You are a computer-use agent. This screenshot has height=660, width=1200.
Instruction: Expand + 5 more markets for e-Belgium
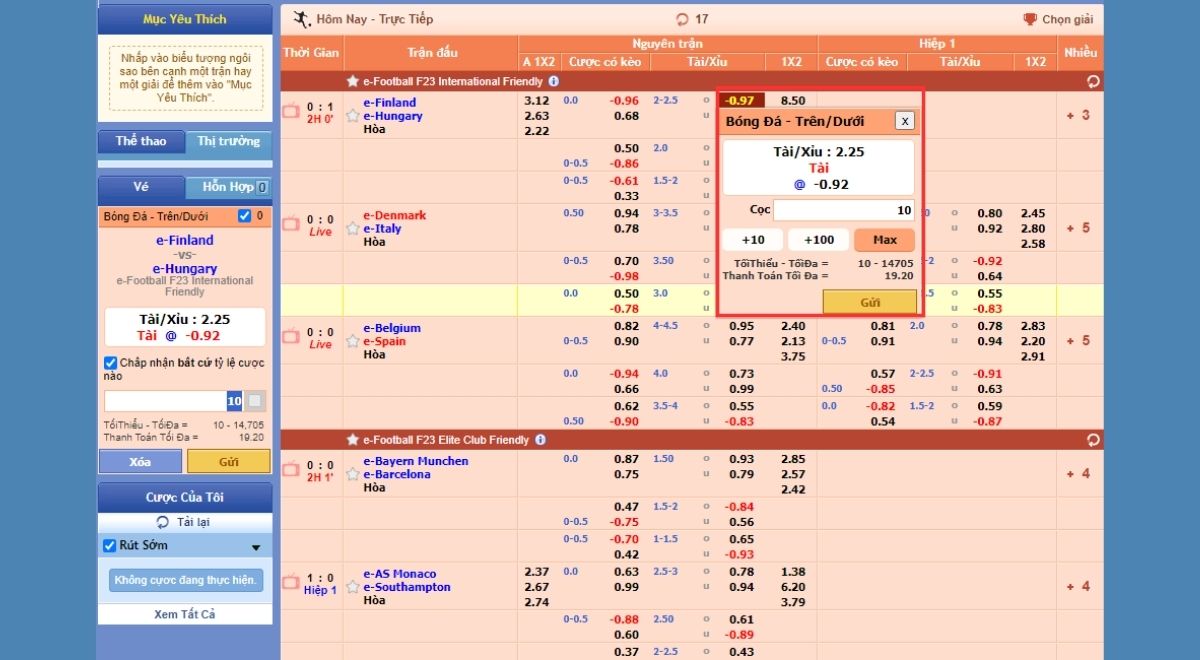[1078, 341]
